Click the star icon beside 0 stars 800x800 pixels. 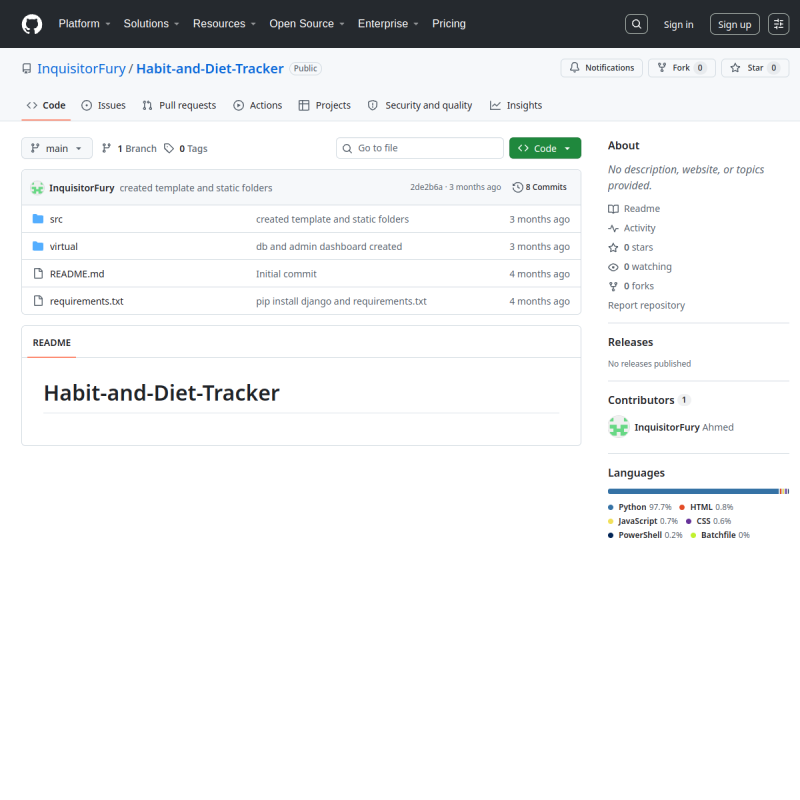tap(613, 247)
